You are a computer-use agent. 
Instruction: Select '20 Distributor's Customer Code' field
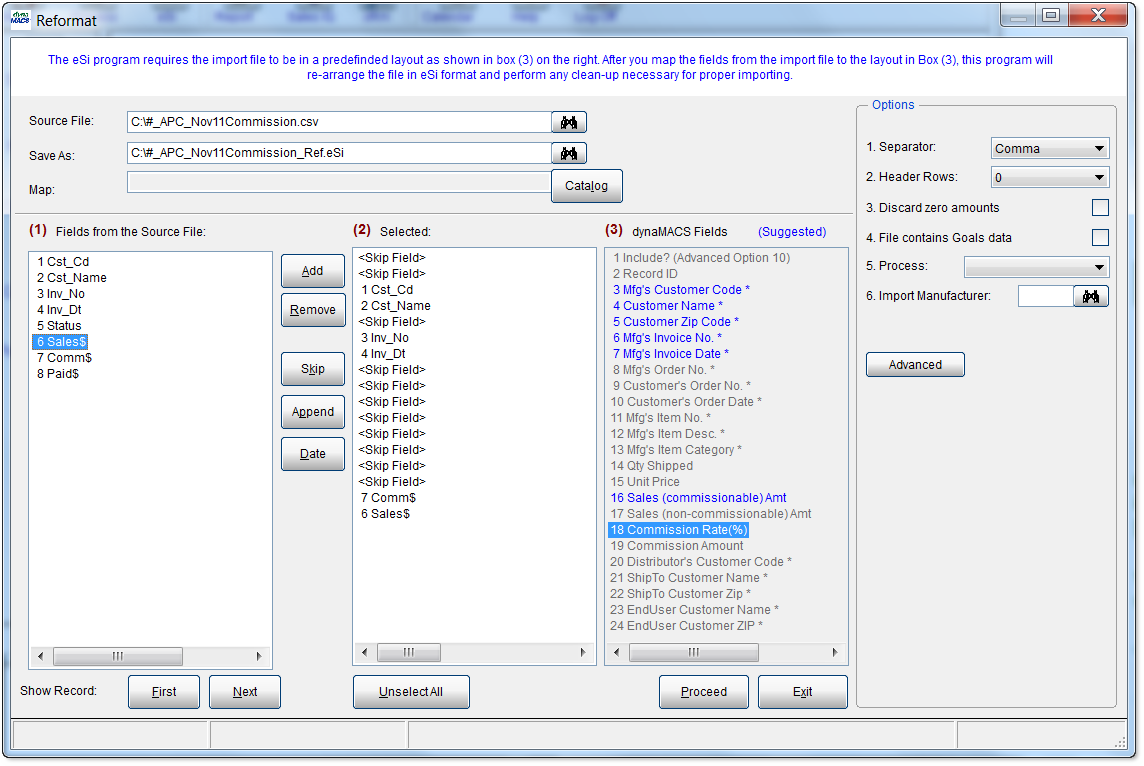point(701,562)
